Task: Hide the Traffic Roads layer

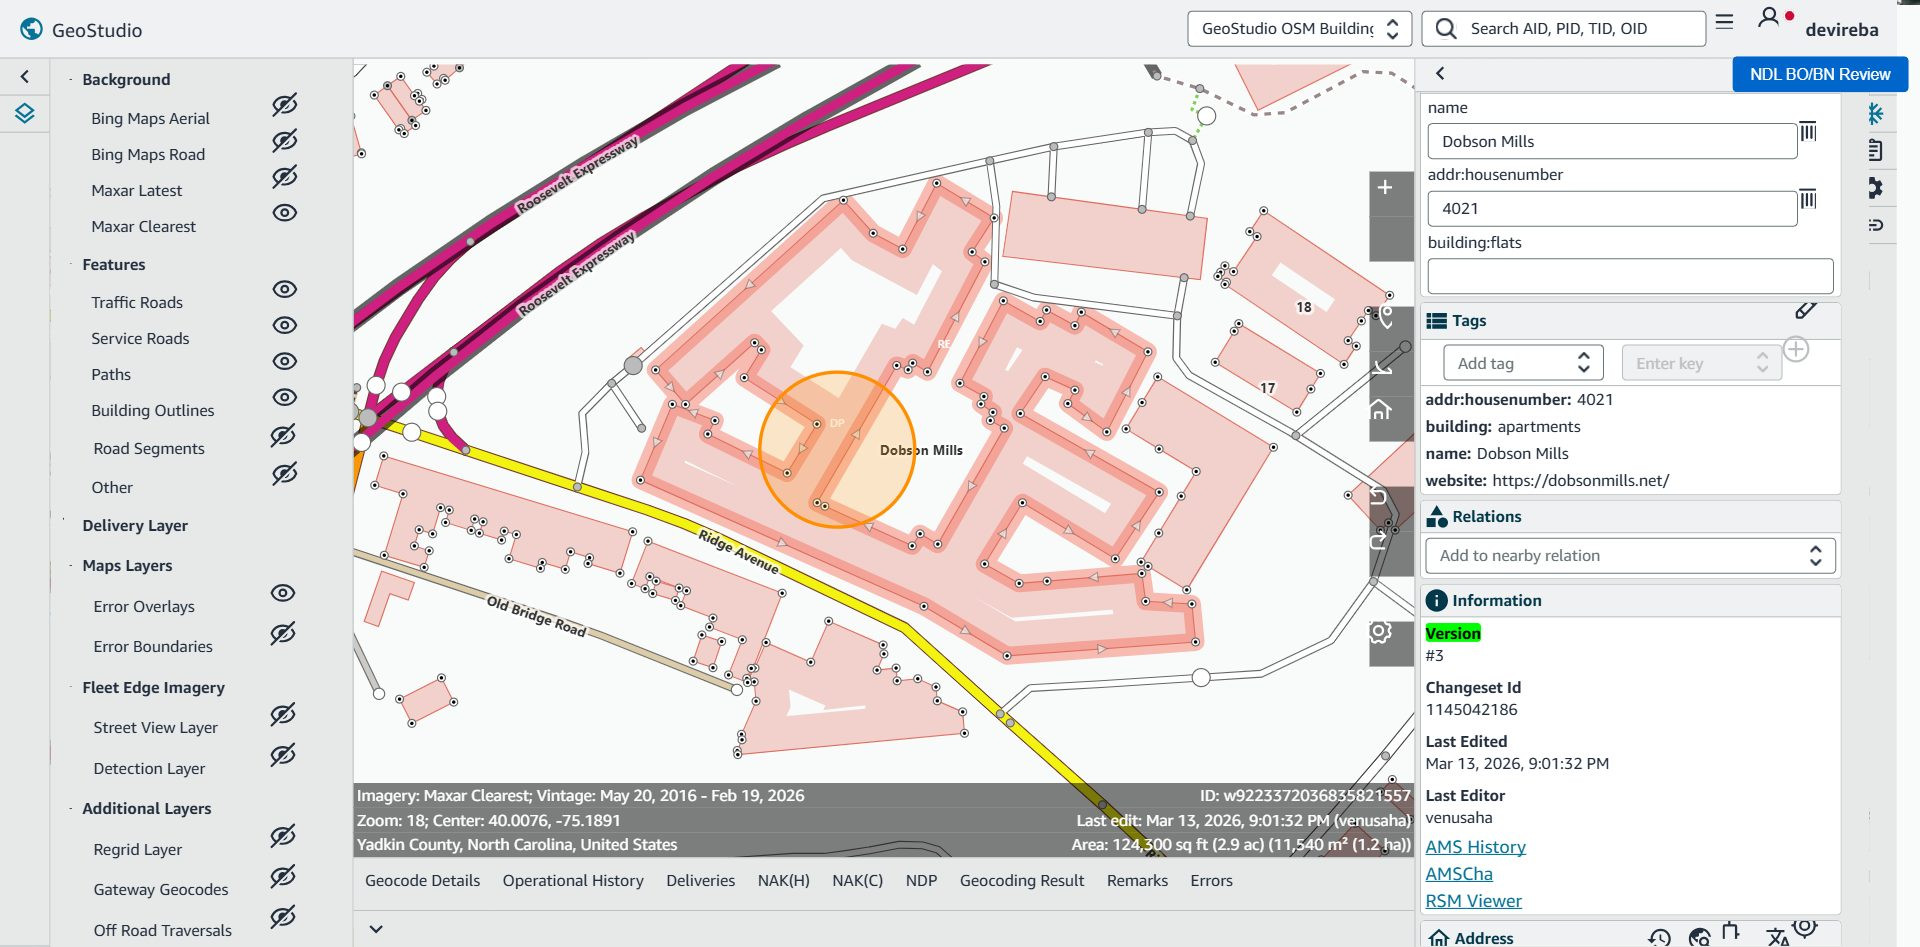Action: tap(285, 289)
